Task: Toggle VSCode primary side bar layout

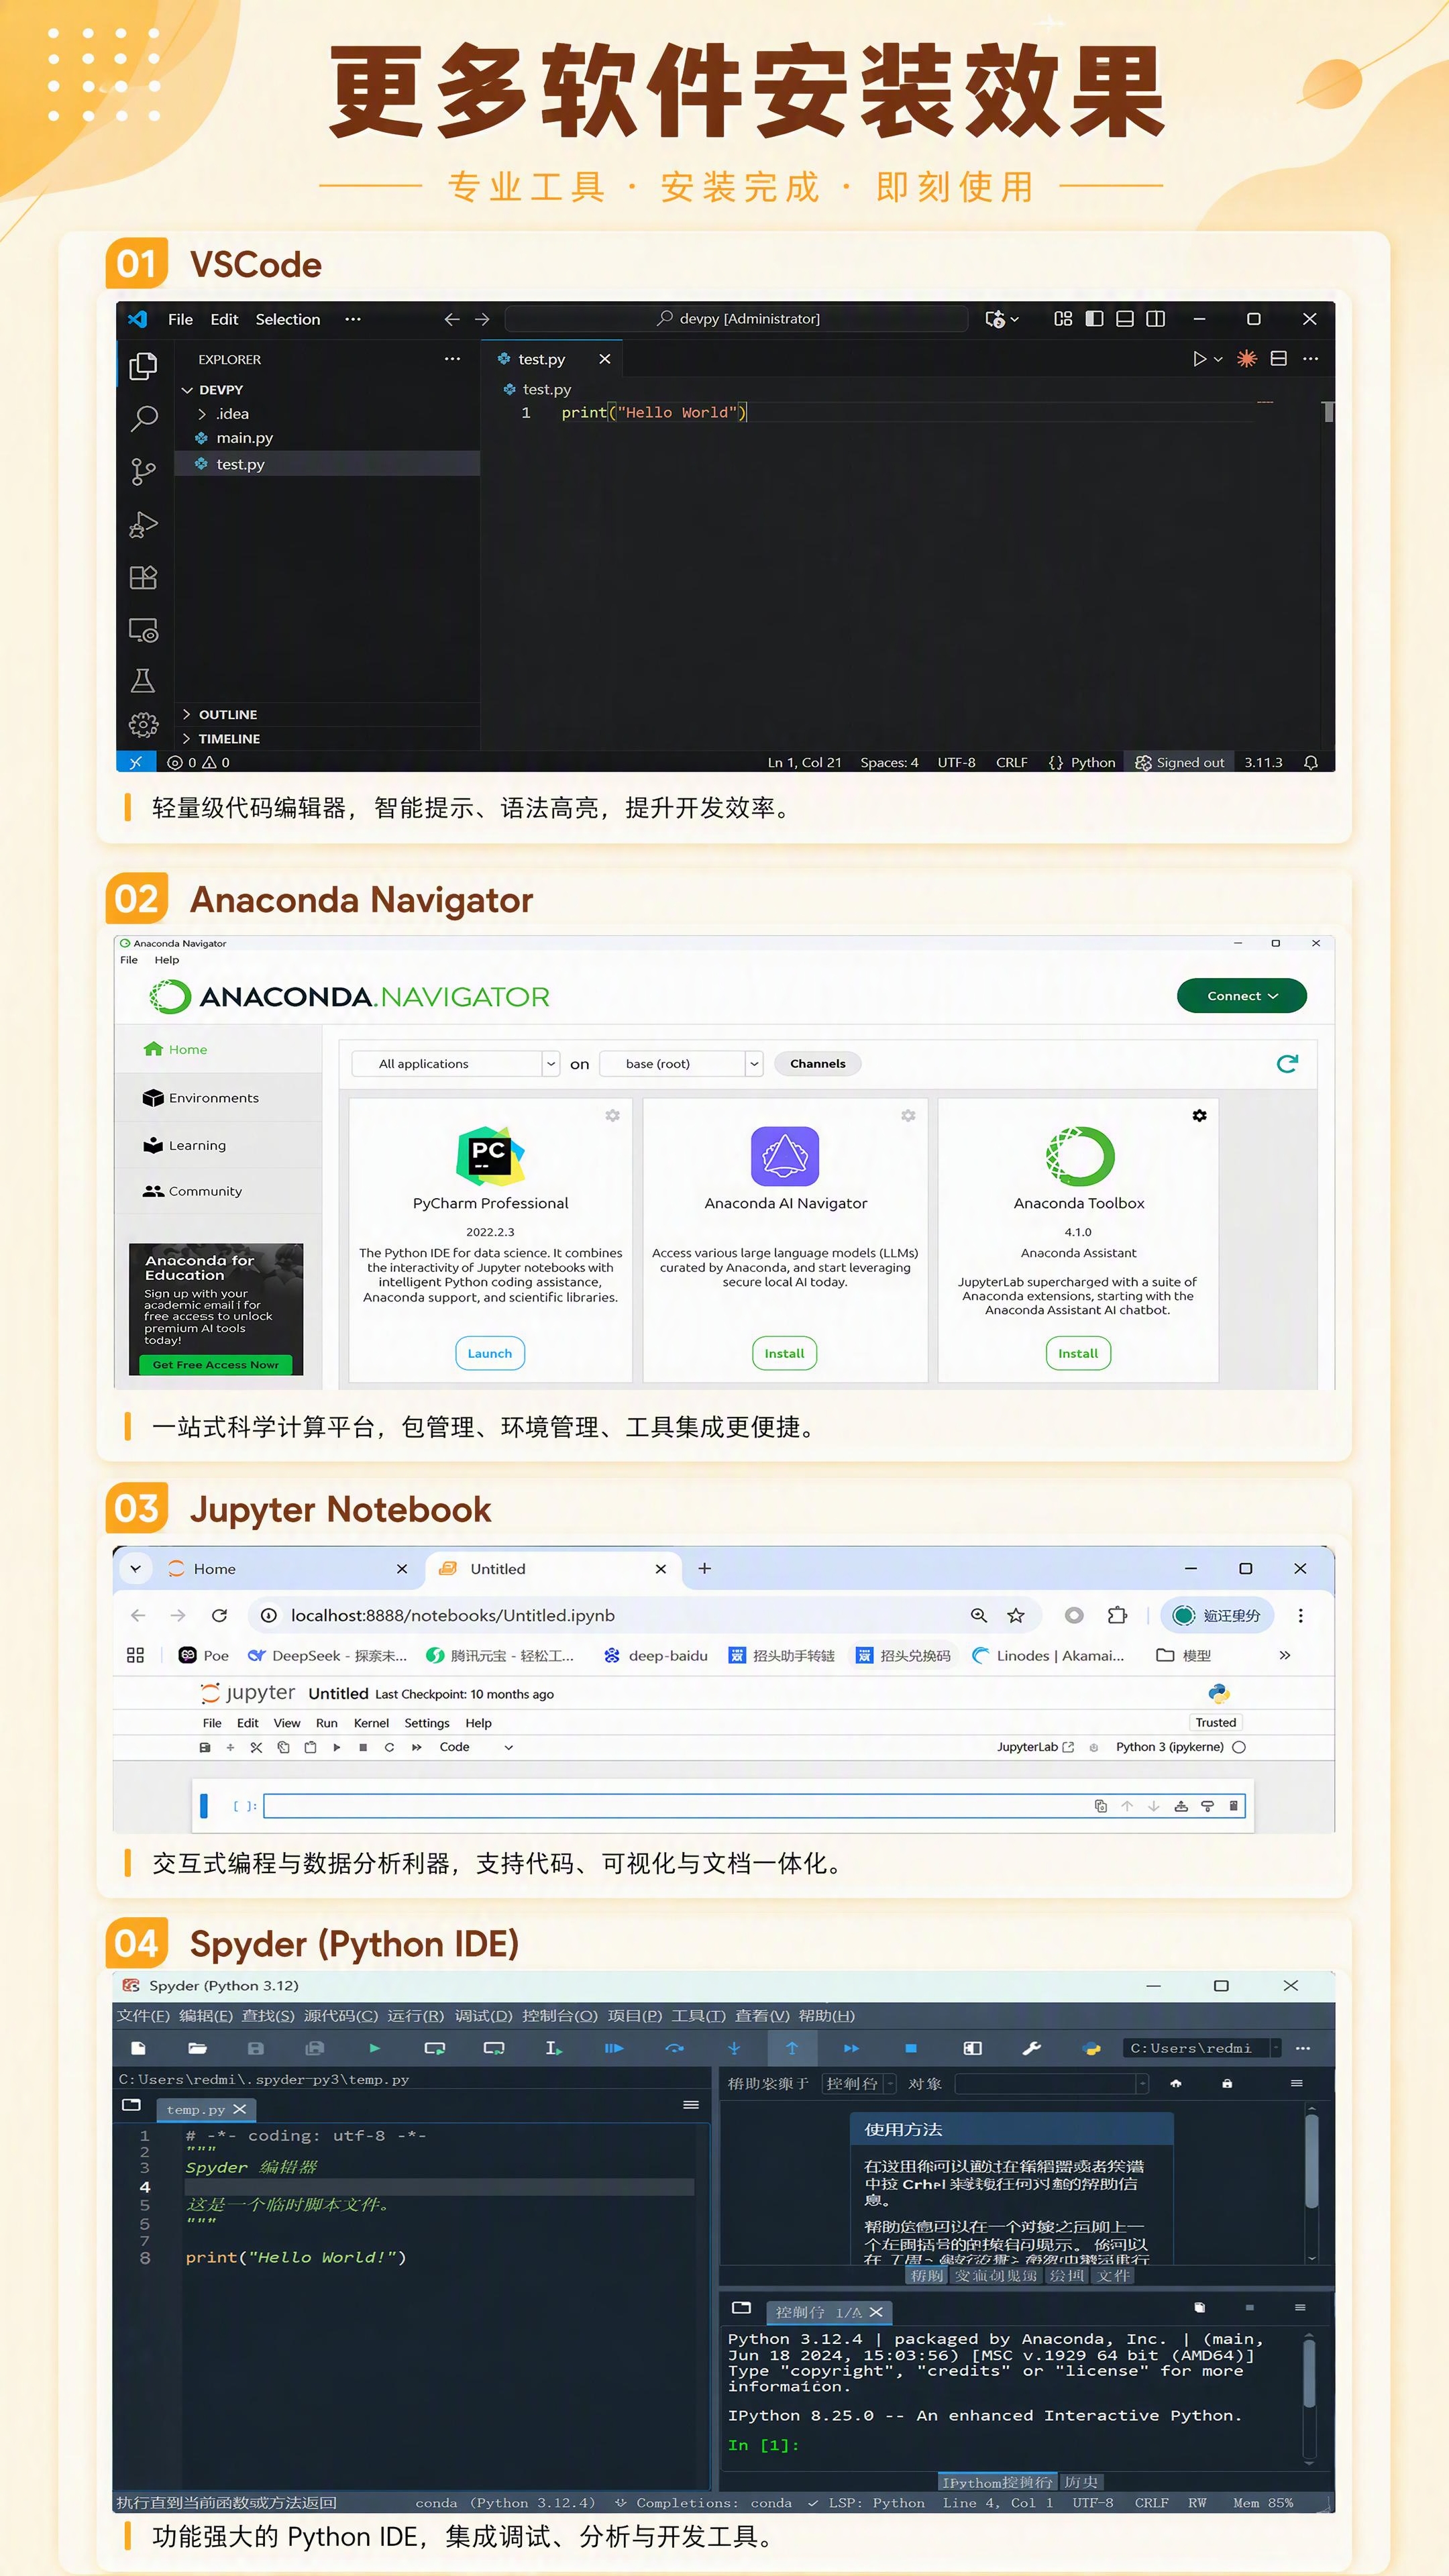Action: click(1094, 318)
